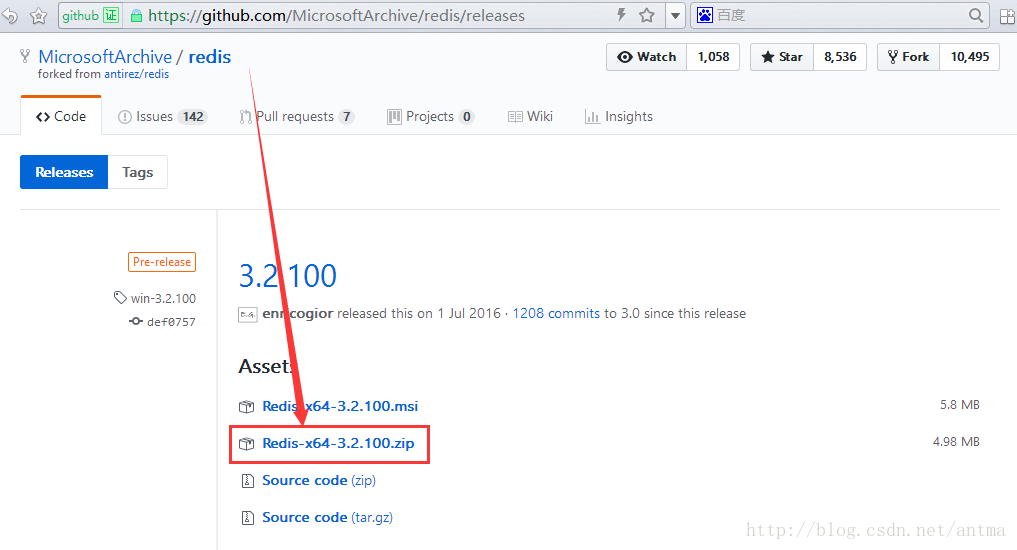Open the 1208 commits link
The image size is (1017, 550).
[x=556, y=313]
